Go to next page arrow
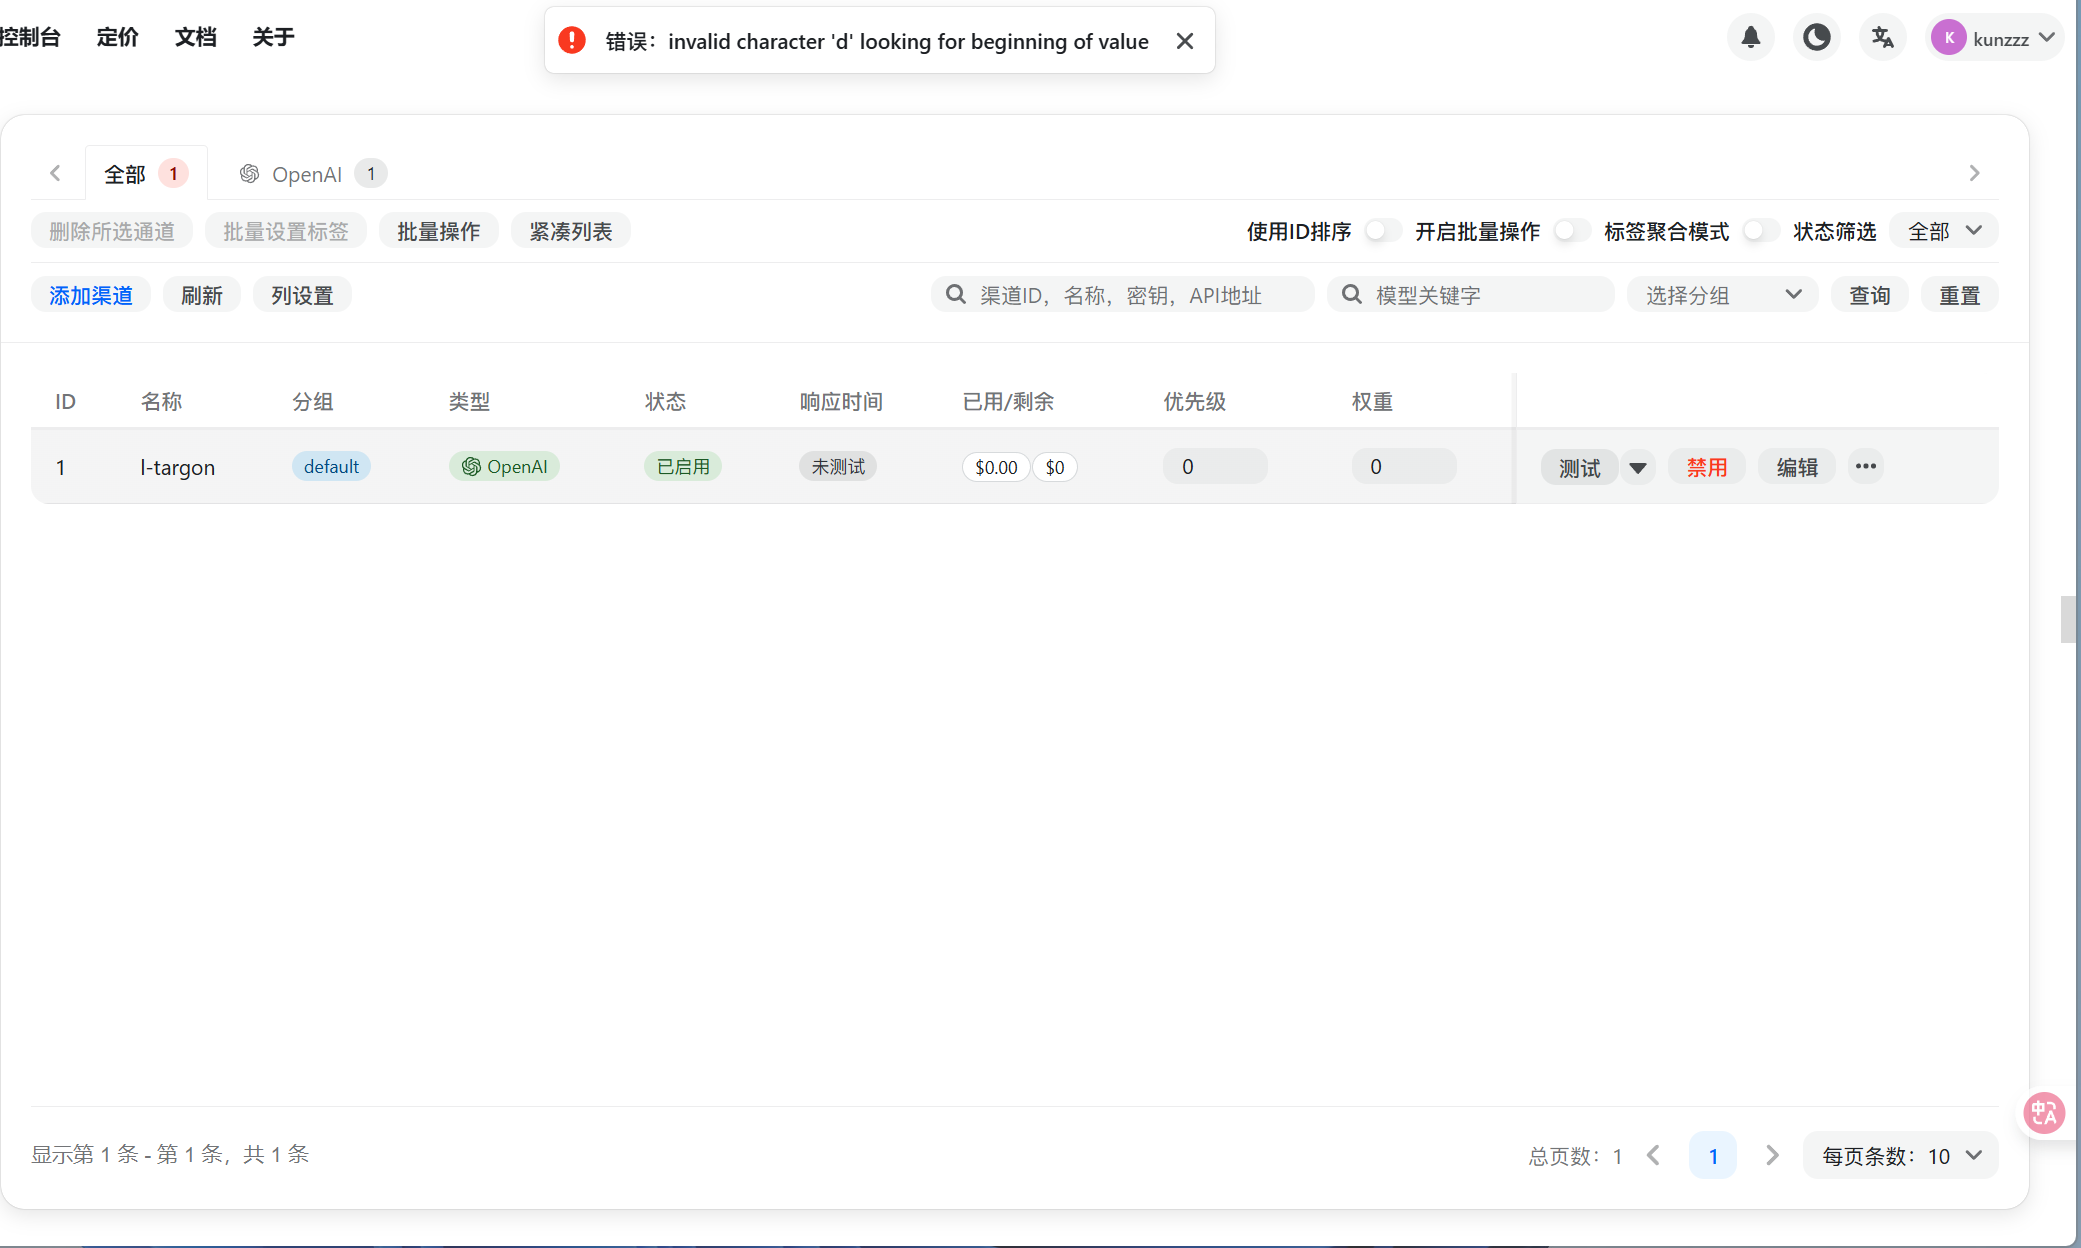This screenshot has width=2081, height=1248. pos(1772,1155)
